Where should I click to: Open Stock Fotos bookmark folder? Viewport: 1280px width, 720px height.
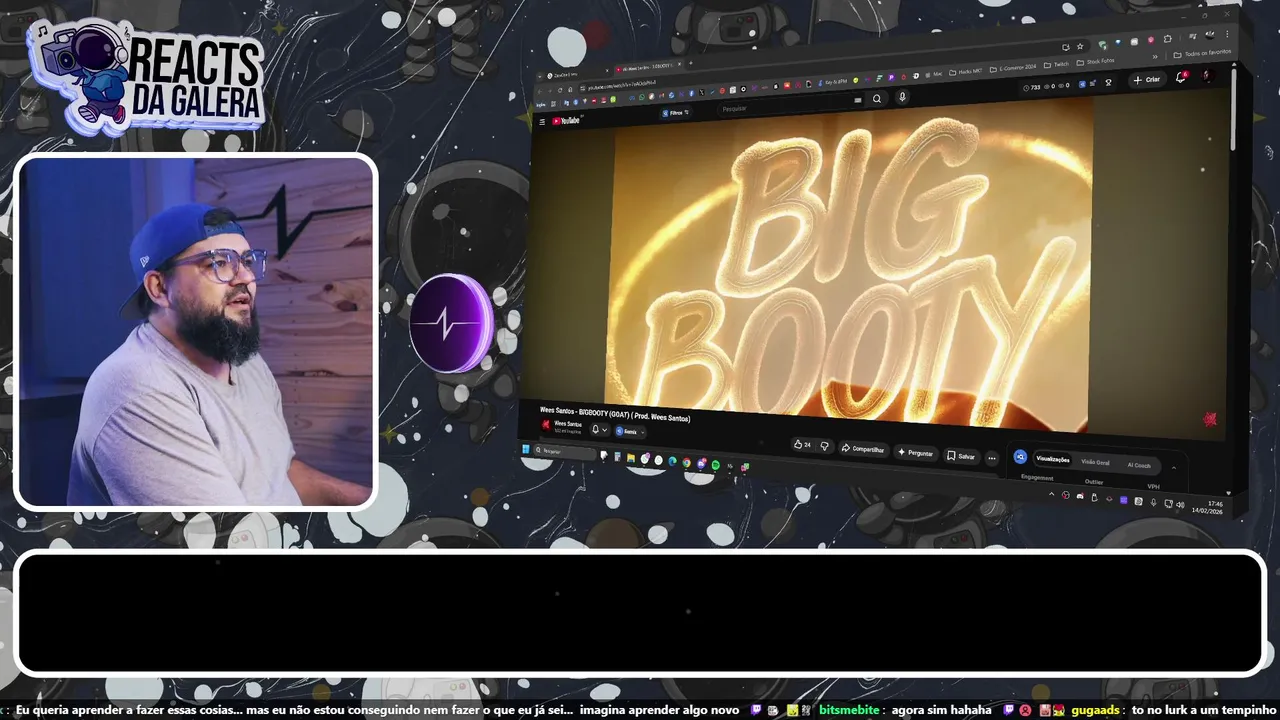coord(1095,61)
